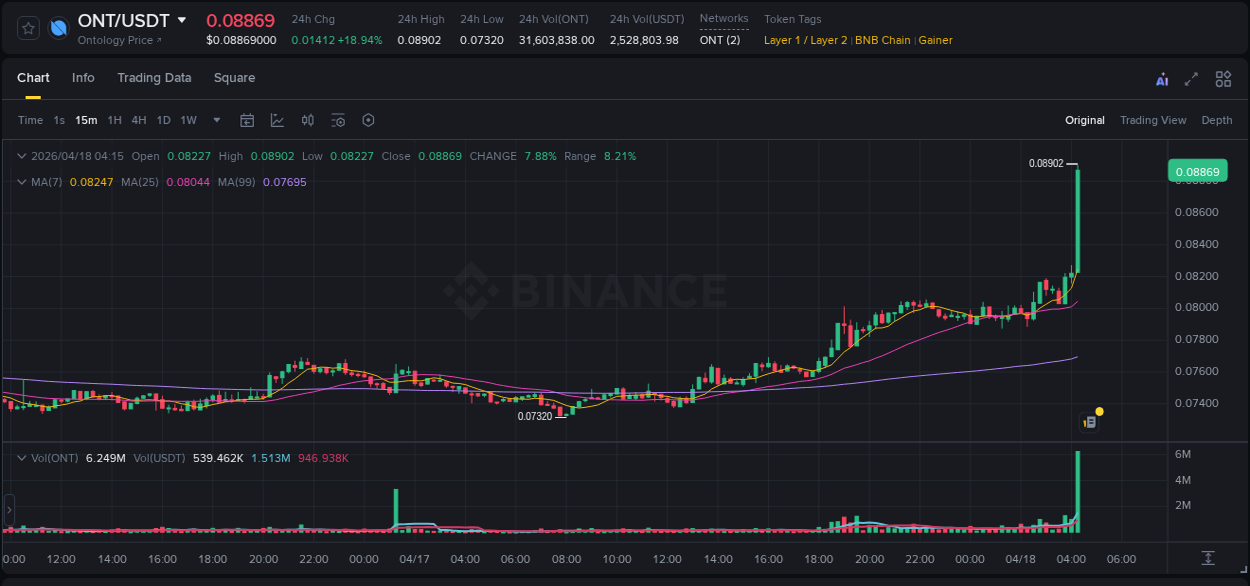1250x586 pixels.
Task: Expand the chart to full screen
Action: [x=1192, y=78]
